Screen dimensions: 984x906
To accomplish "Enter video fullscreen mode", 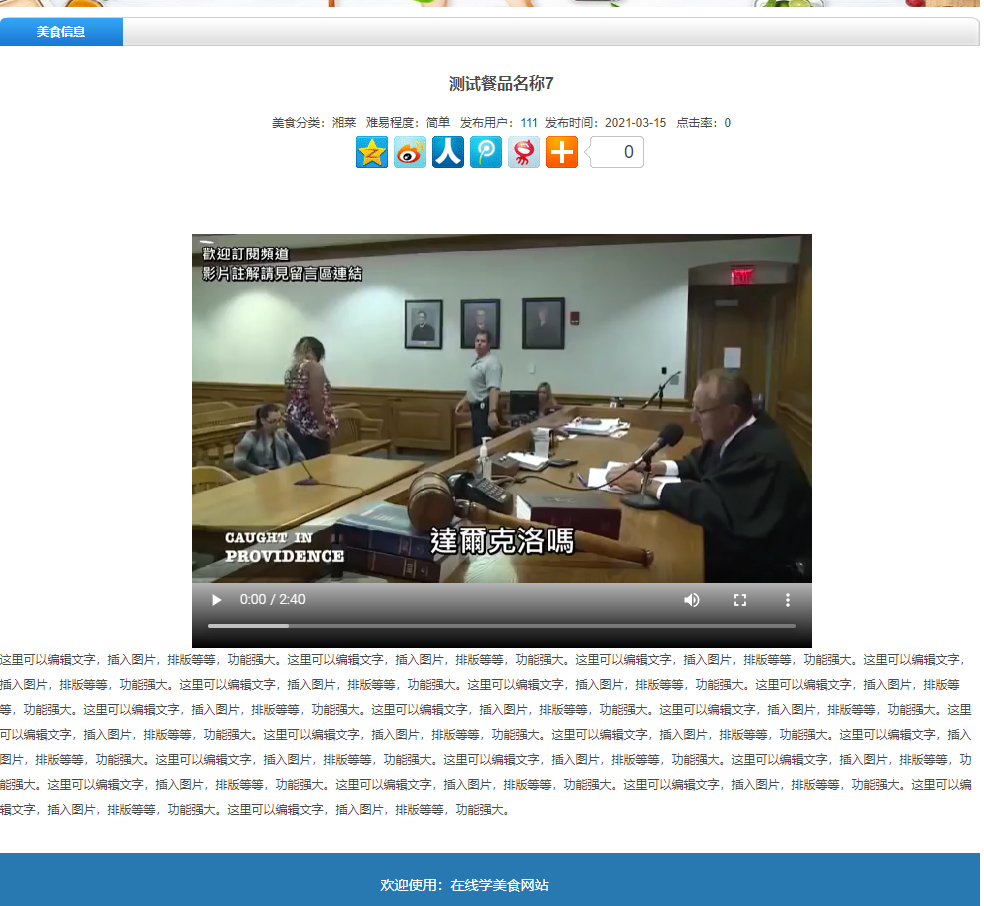I will click(x=740, y=600).
